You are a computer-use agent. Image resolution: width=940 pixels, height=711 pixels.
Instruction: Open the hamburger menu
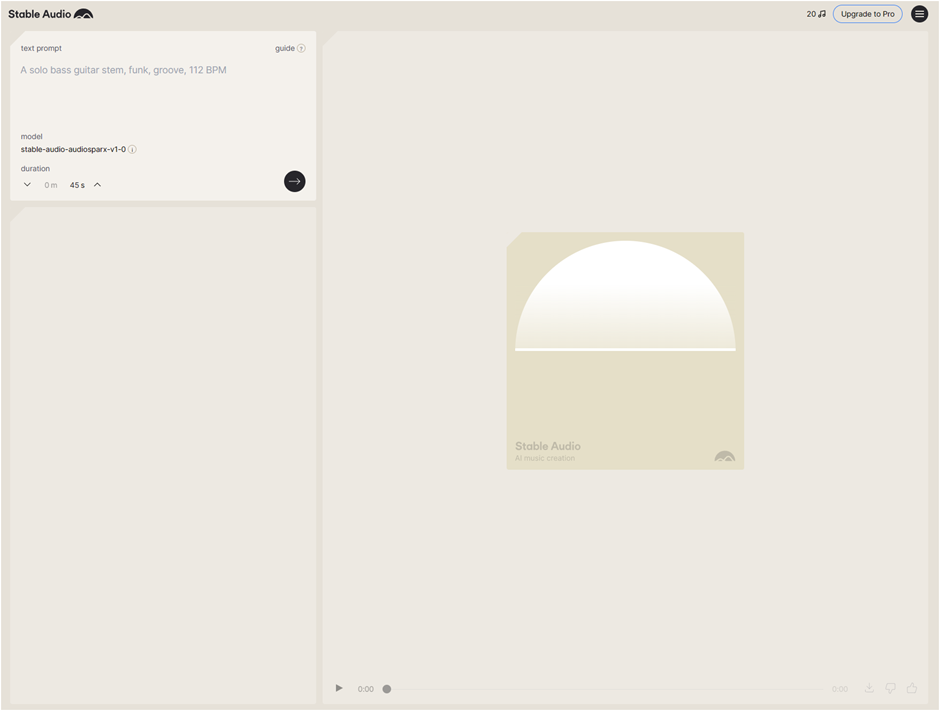(x=919, y=14)
